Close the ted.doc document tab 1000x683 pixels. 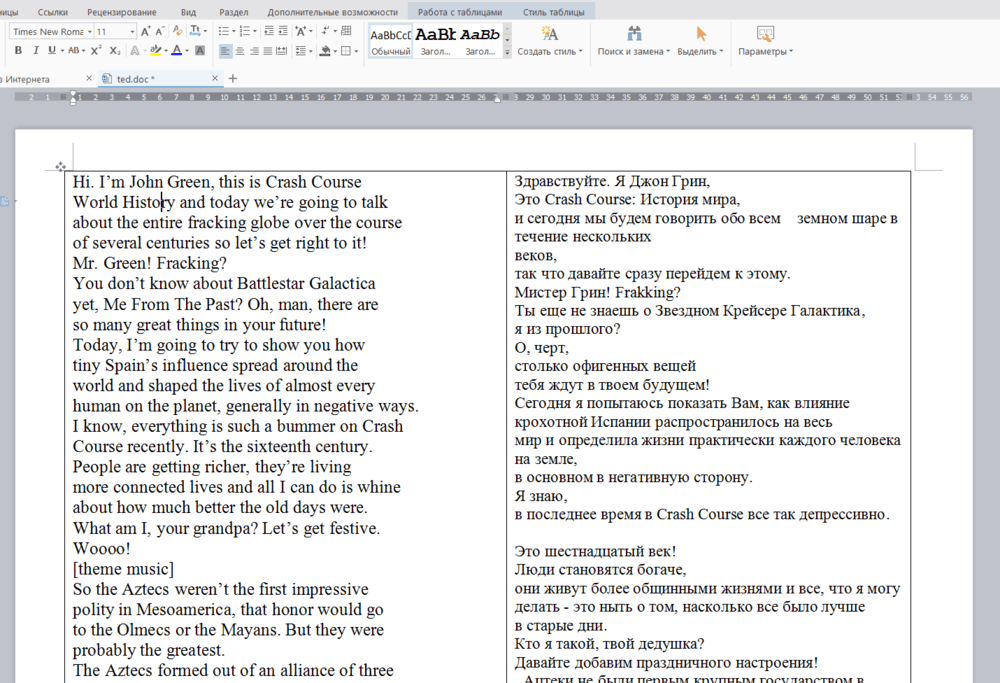tap(215, 78)
